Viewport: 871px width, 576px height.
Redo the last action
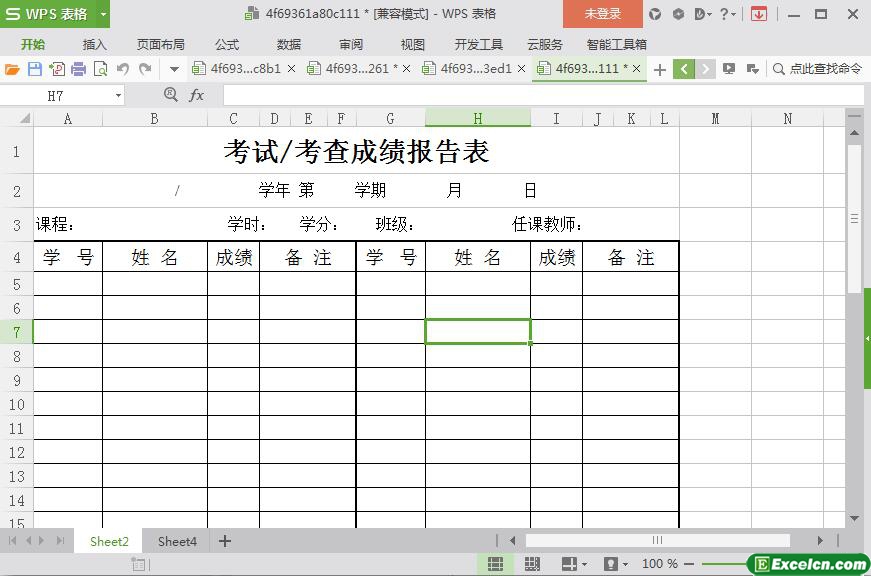(x=145, y=69)
